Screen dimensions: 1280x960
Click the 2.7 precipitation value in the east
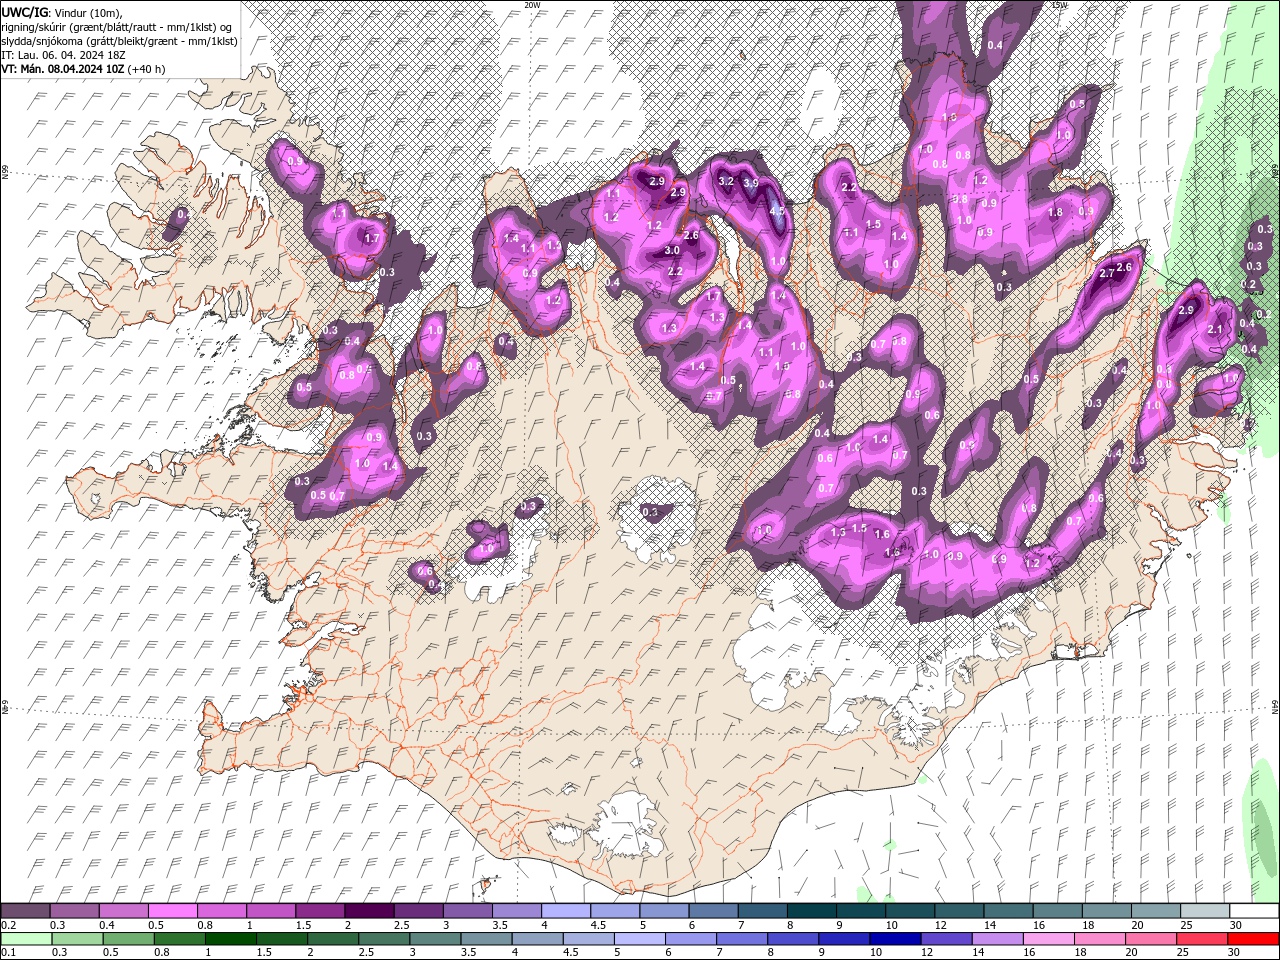pos(1106,273)
